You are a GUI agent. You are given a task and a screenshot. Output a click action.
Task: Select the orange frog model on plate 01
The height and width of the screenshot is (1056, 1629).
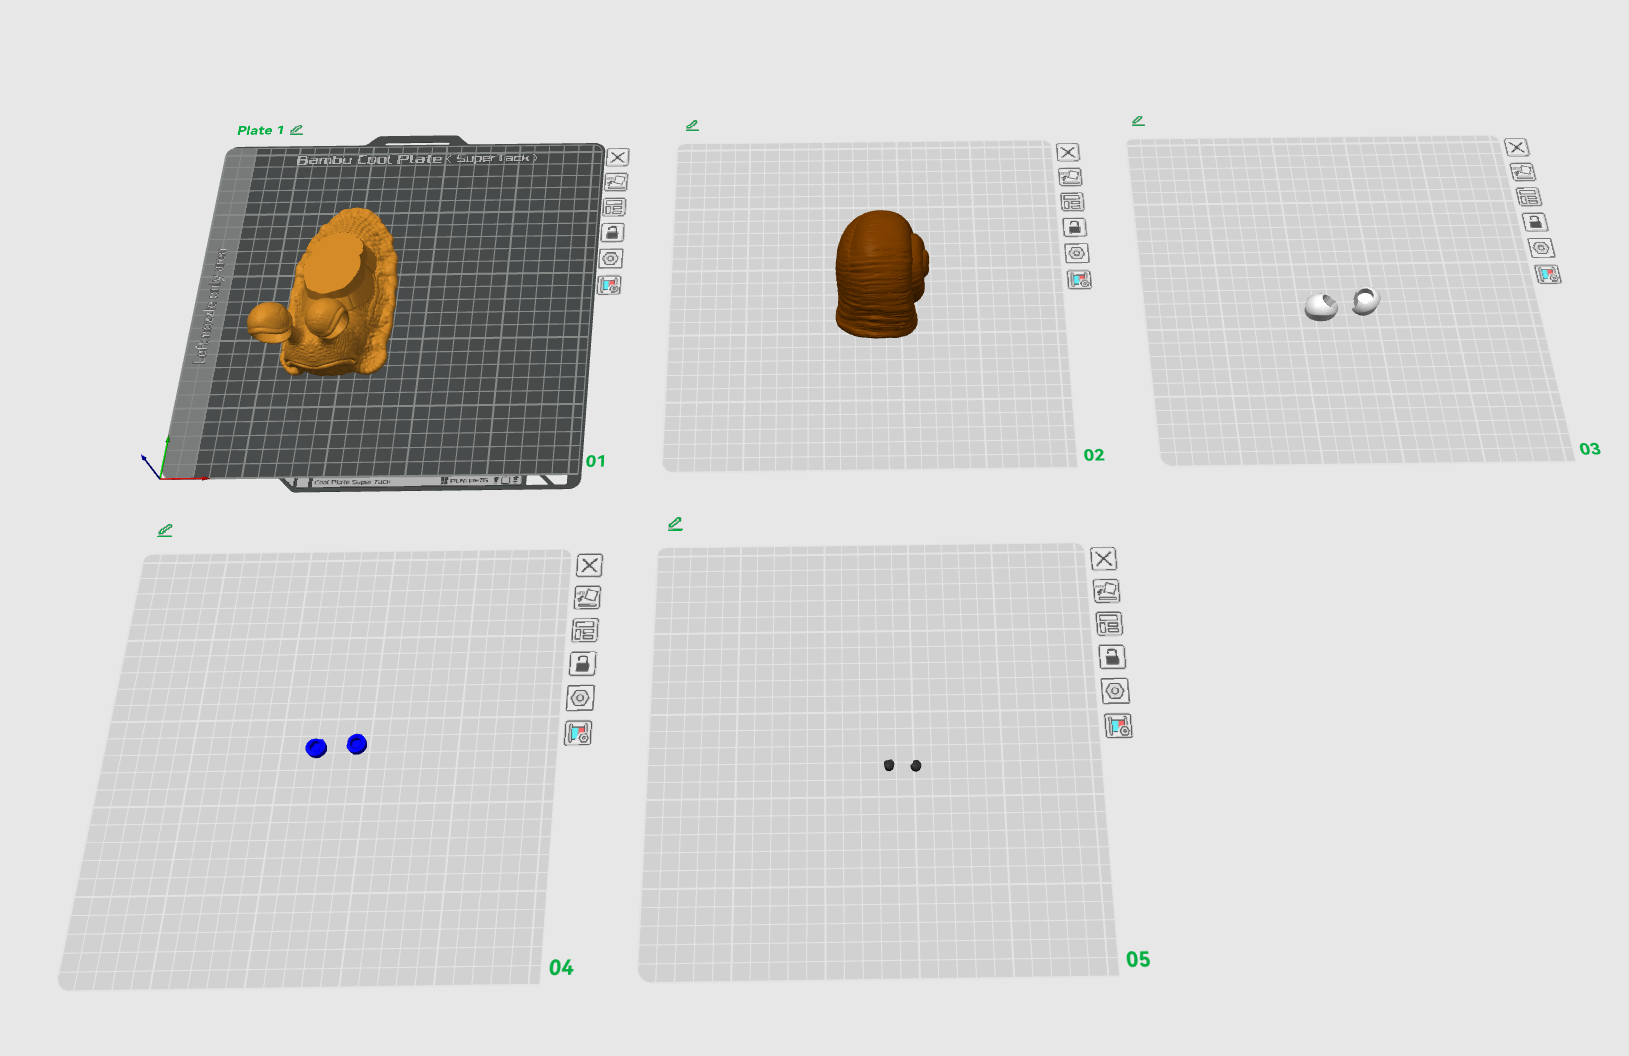click(x=335, y=295)
